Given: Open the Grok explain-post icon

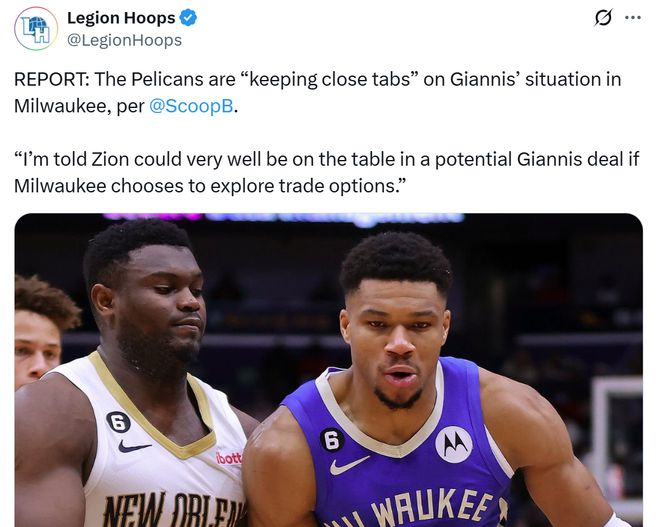Looking at the screenshot, I should (x=603, y=18).
